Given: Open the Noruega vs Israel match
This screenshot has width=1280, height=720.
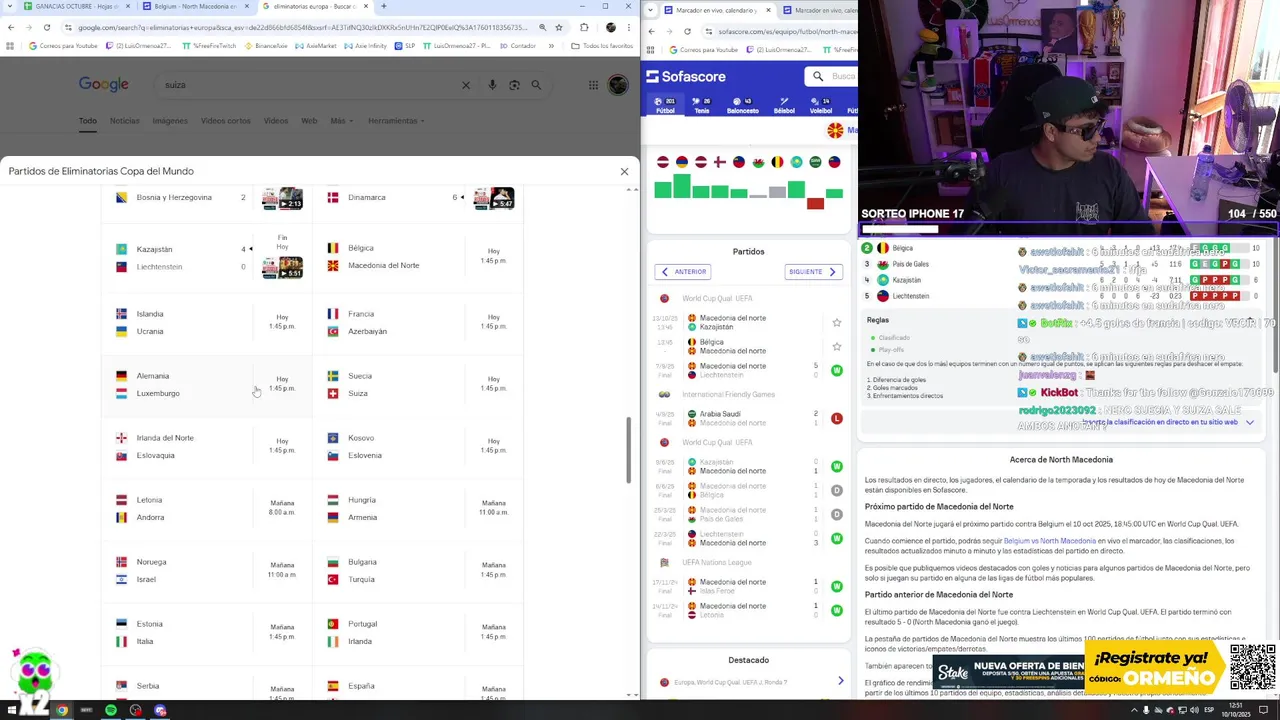Looking at the screenshot, I should click(207, 570).
